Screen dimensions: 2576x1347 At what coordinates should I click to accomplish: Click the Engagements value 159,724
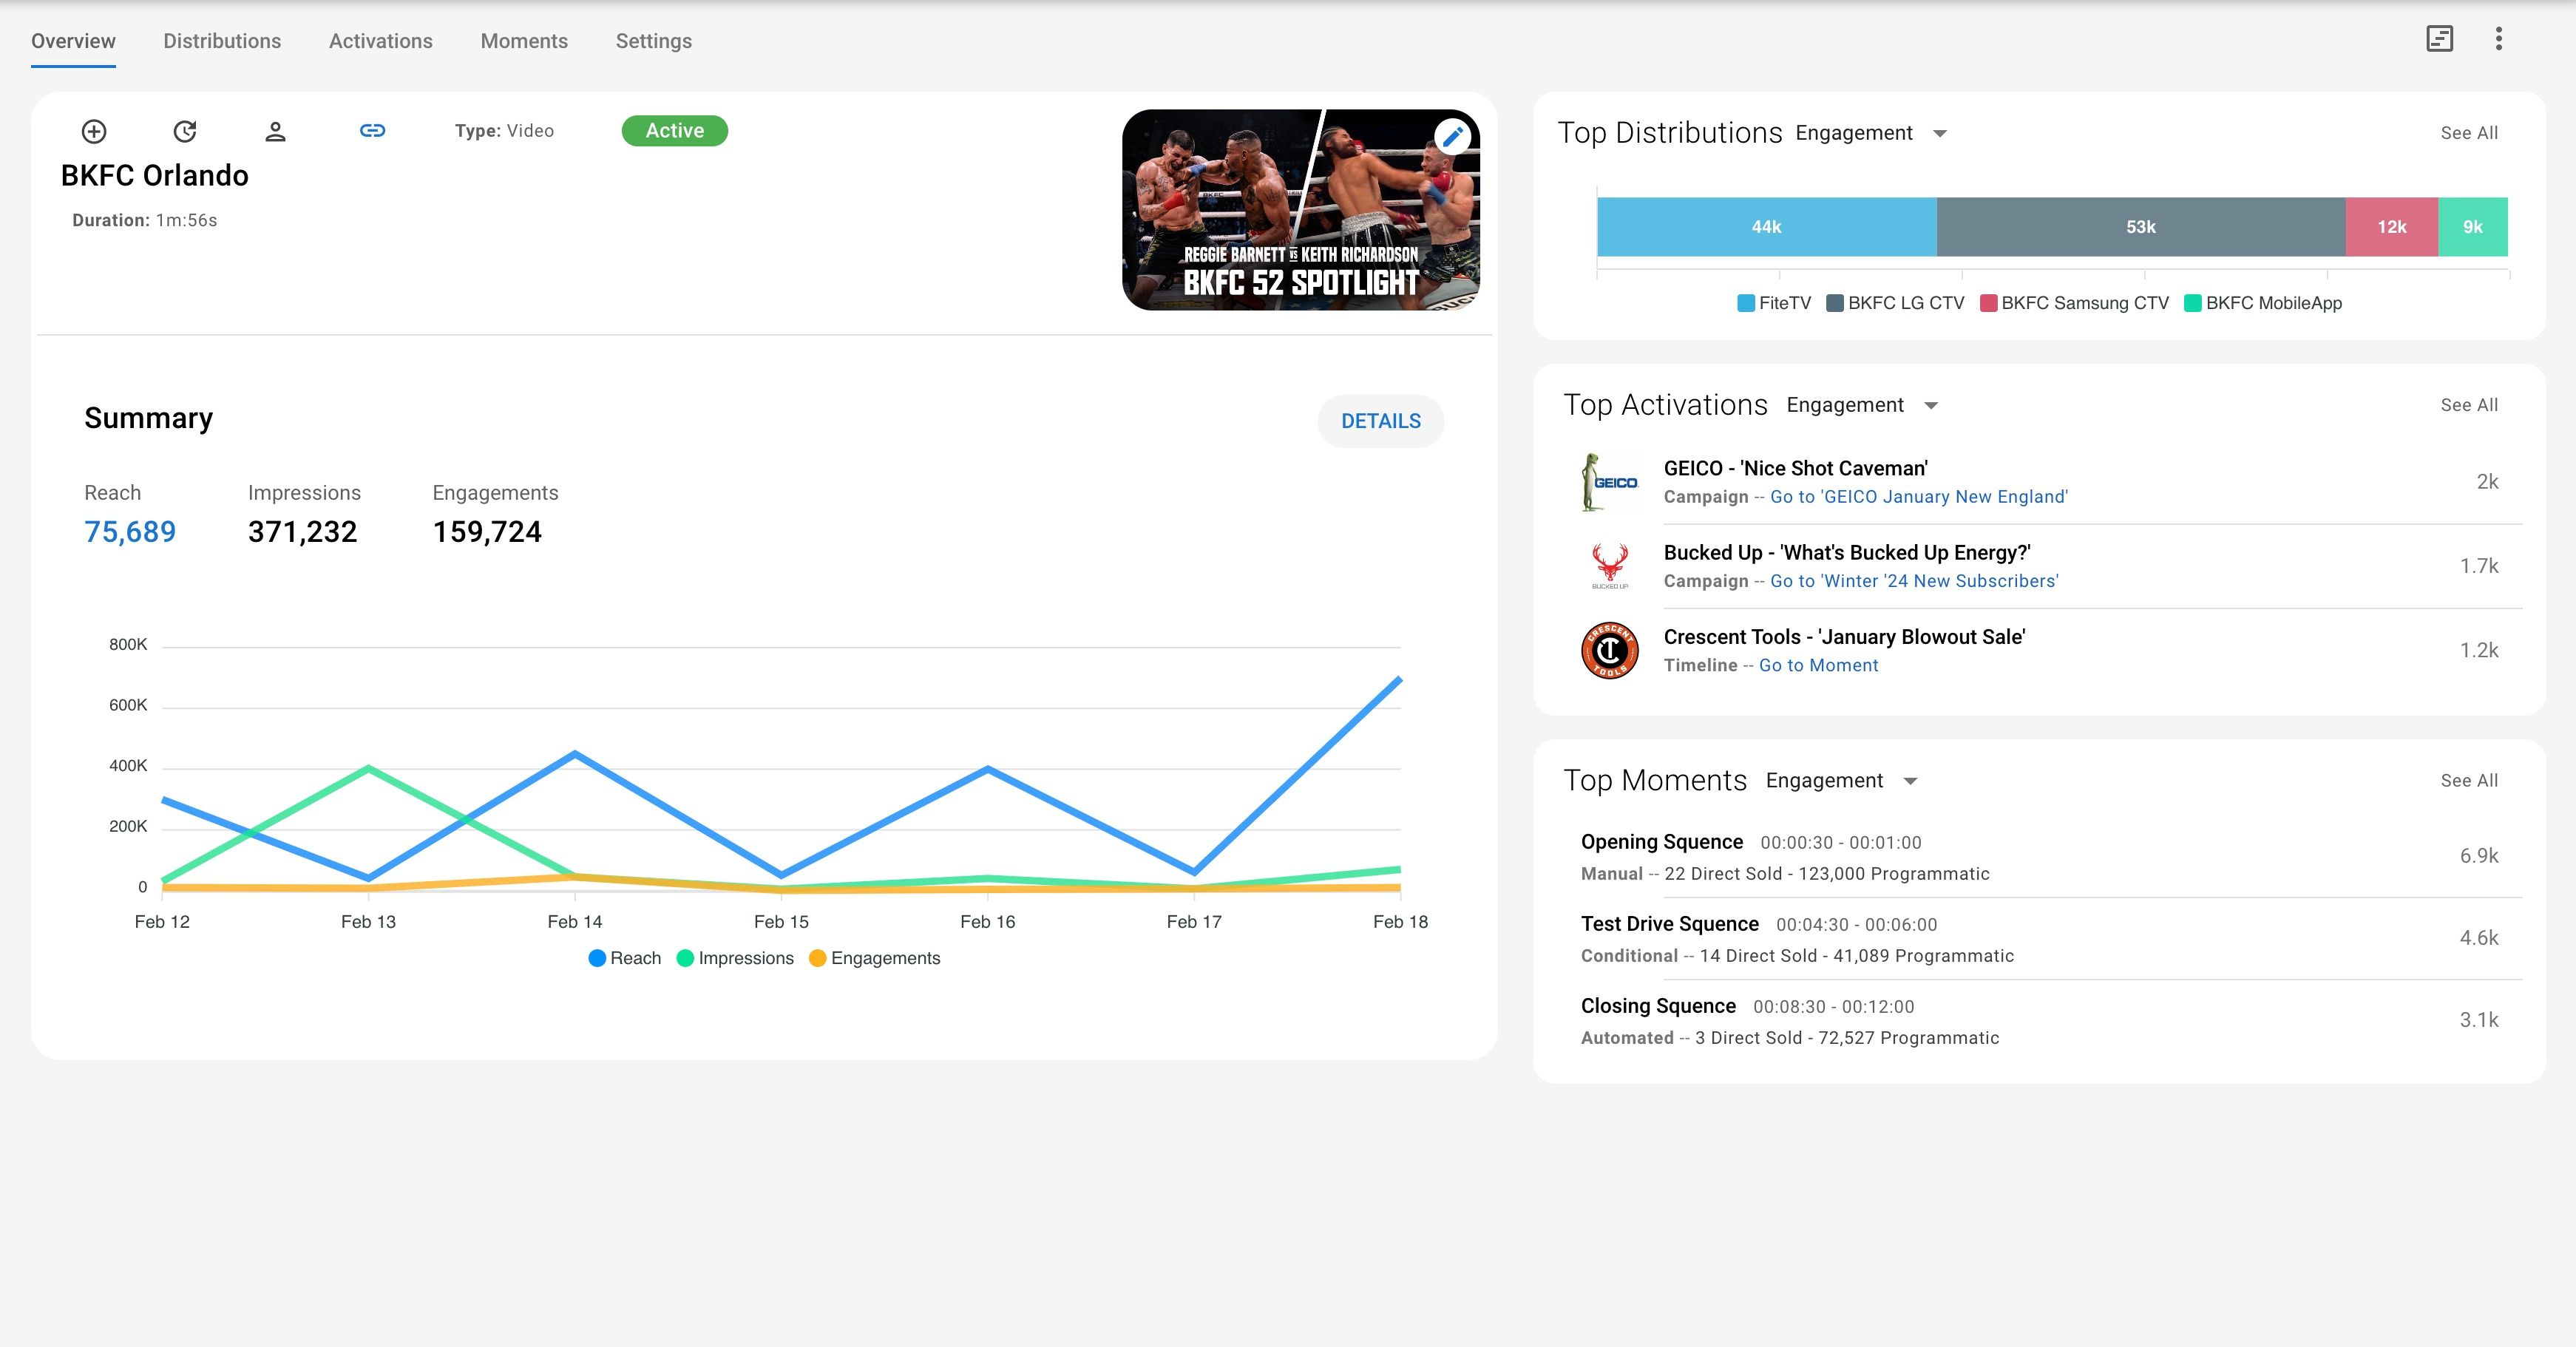487,532
